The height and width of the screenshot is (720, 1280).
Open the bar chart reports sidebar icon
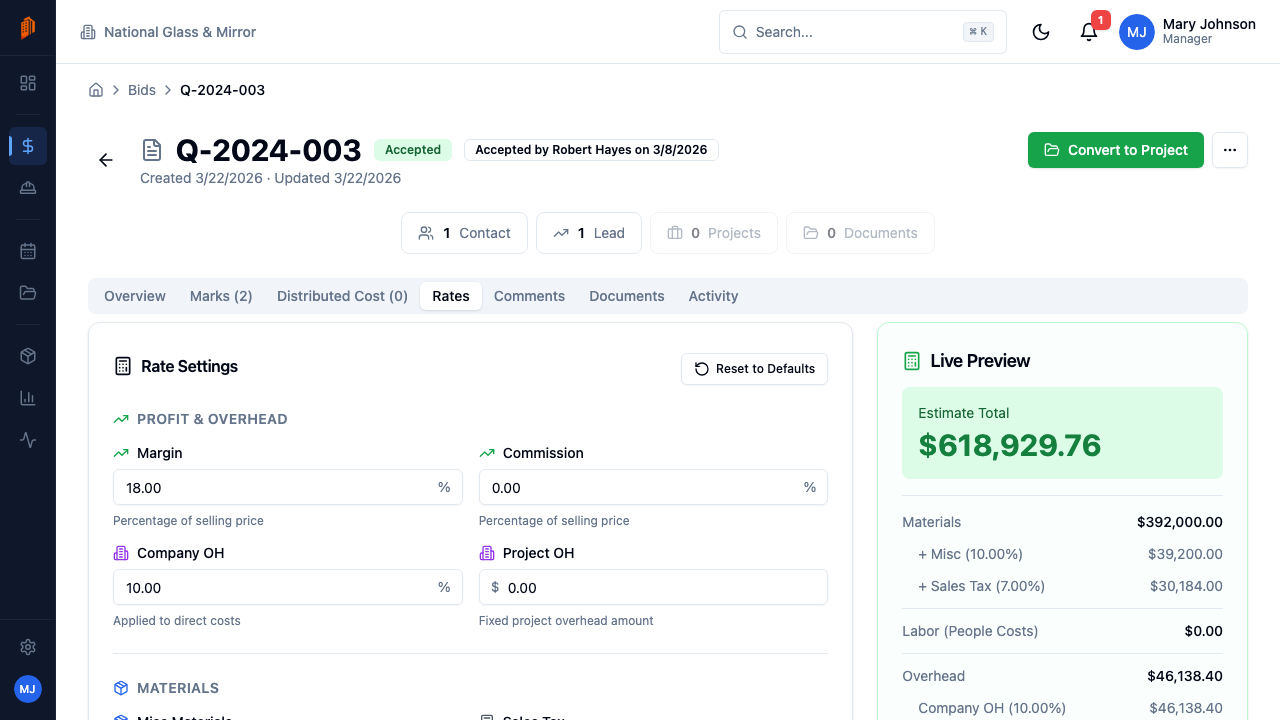(x=28, y=398)
